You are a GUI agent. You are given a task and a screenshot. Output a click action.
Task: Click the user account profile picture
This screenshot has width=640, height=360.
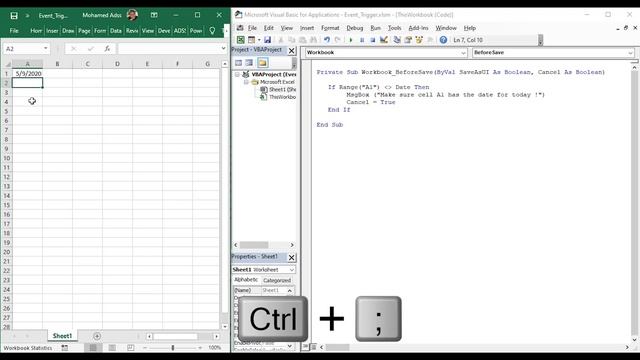point(132,15)
